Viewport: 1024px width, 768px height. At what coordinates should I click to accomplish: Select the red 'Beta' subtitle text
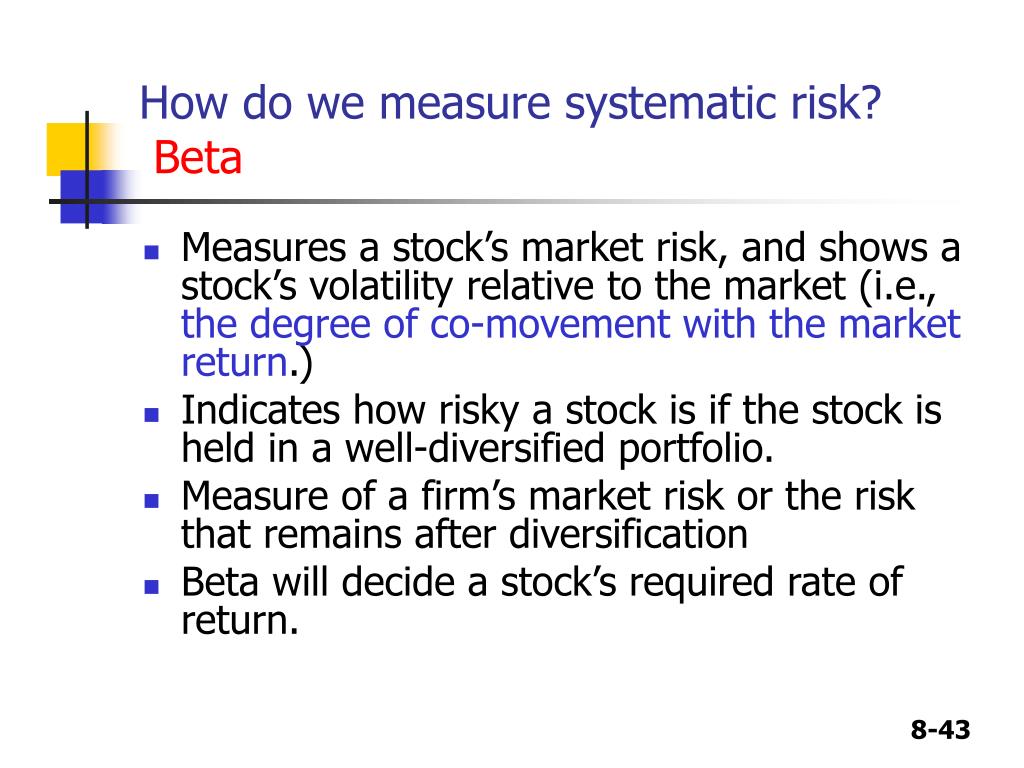(198, 158)
